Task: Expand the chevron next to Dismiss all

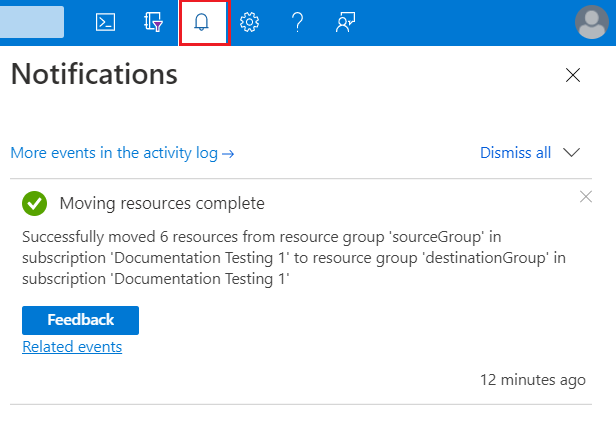Action: [x=572, y=153]
